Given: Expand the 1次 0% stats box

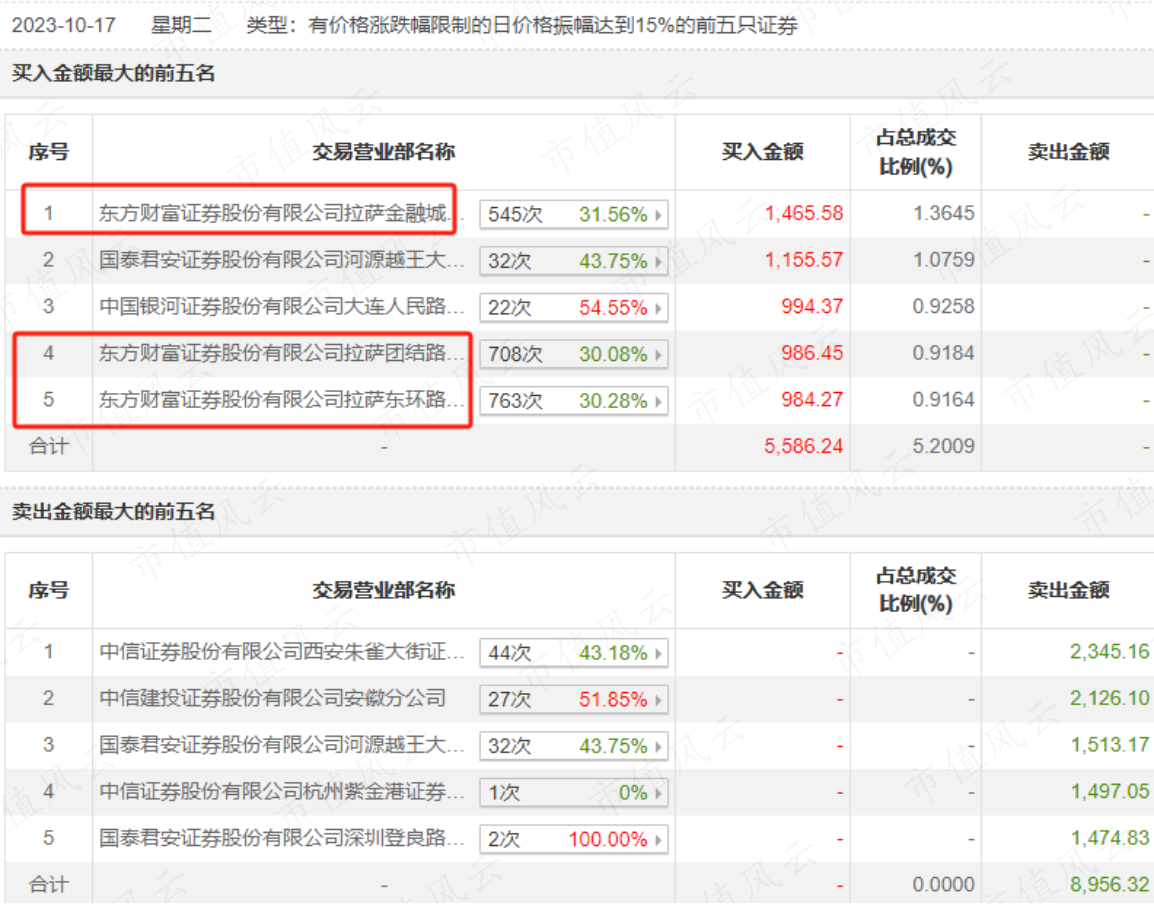Looking at the screenshot, I should (x=574, y=792).
